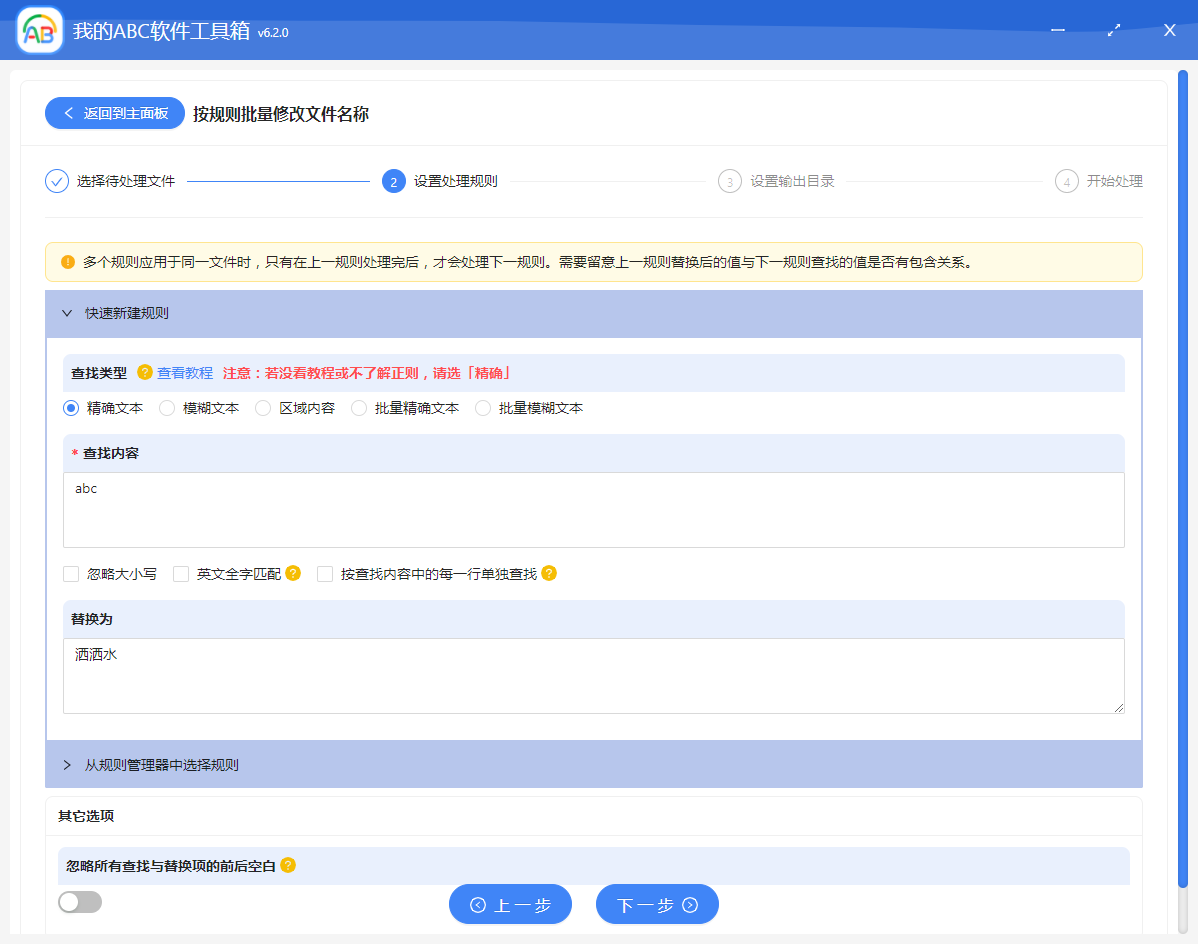This screenshot has width=1198, height=944.
Task: Check 按查找内容中的每一行单独查找
Action: coord(324,573)
